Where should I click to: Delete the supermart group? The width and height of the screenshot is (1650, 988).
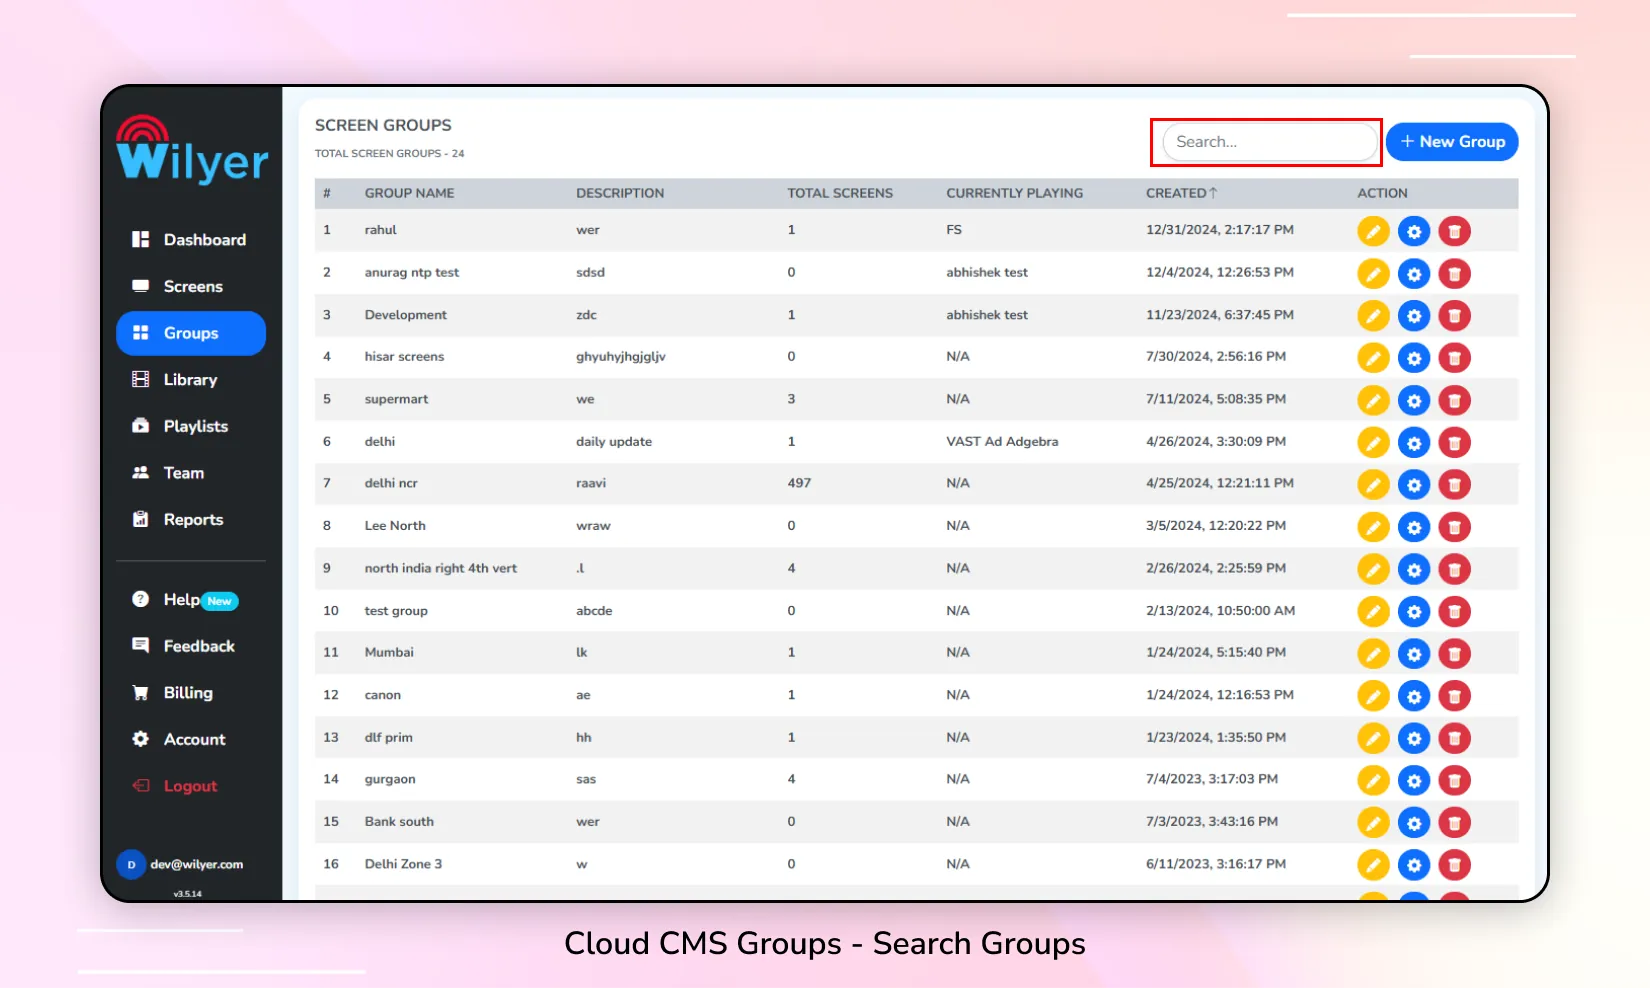click(x=1455, y=401)
